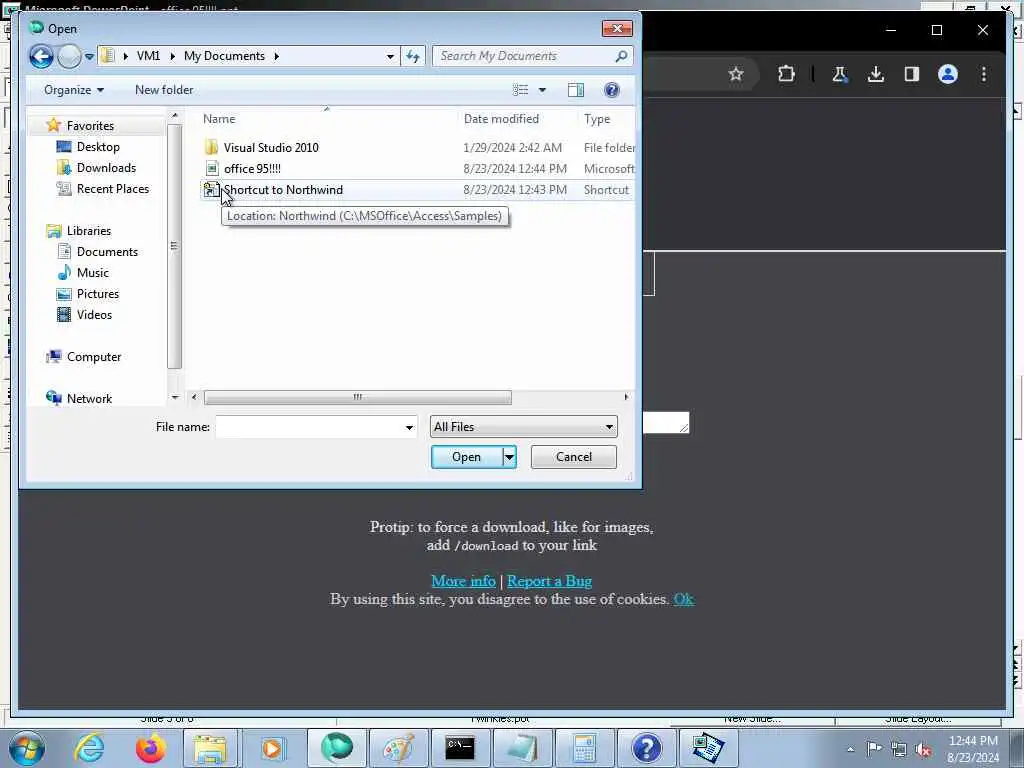
Task: Click the search magnifier icon
Action: coord(622,56)
